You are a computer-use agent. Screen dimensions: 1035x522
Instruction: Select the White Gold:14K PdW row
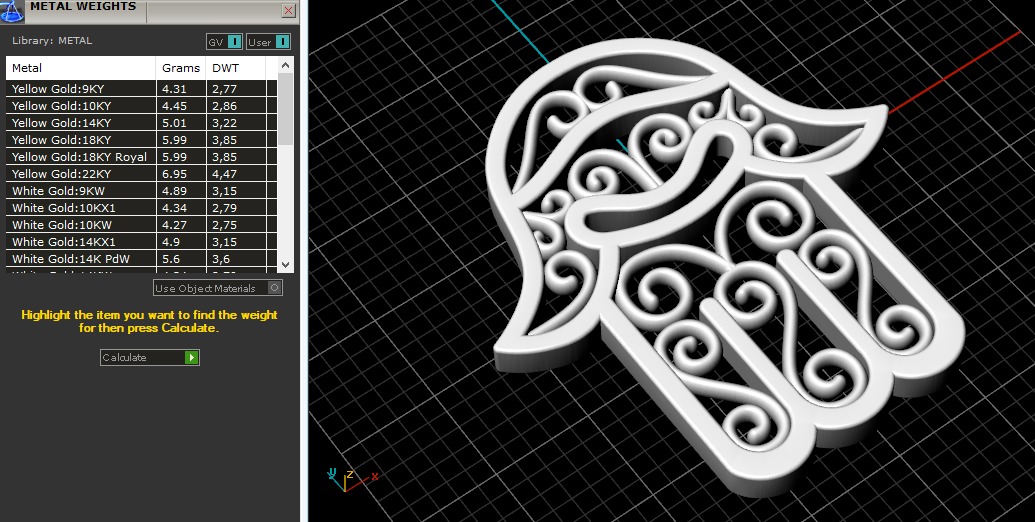(141, 259)
